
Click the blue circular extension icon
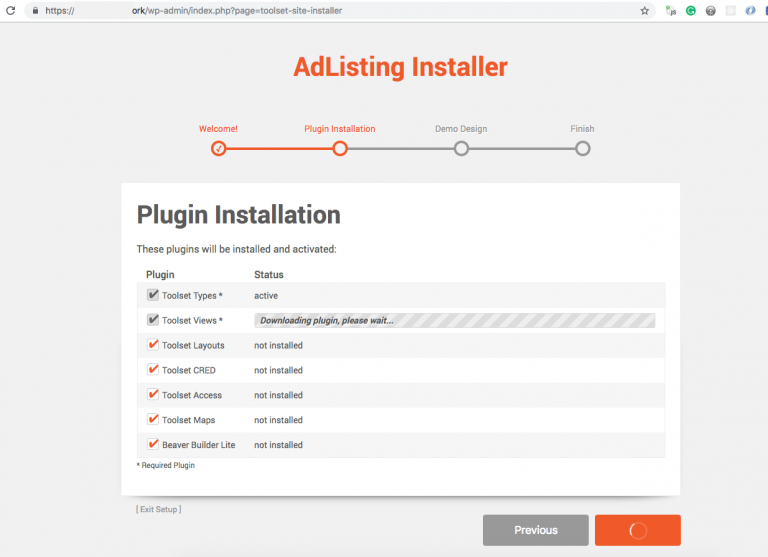pyautogui.click(x=750, y=11)
